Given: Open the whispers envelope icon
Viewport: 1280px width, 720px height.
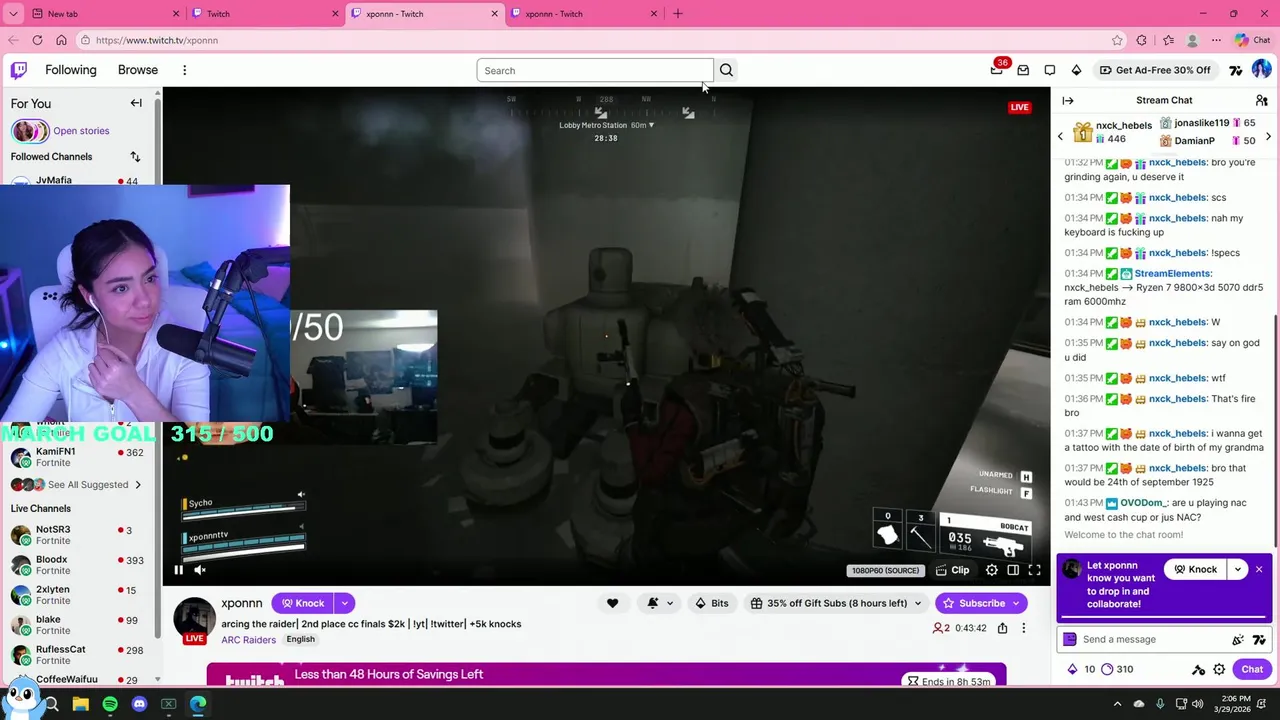Looking at the screenshot, I should tap(1023, 70).
